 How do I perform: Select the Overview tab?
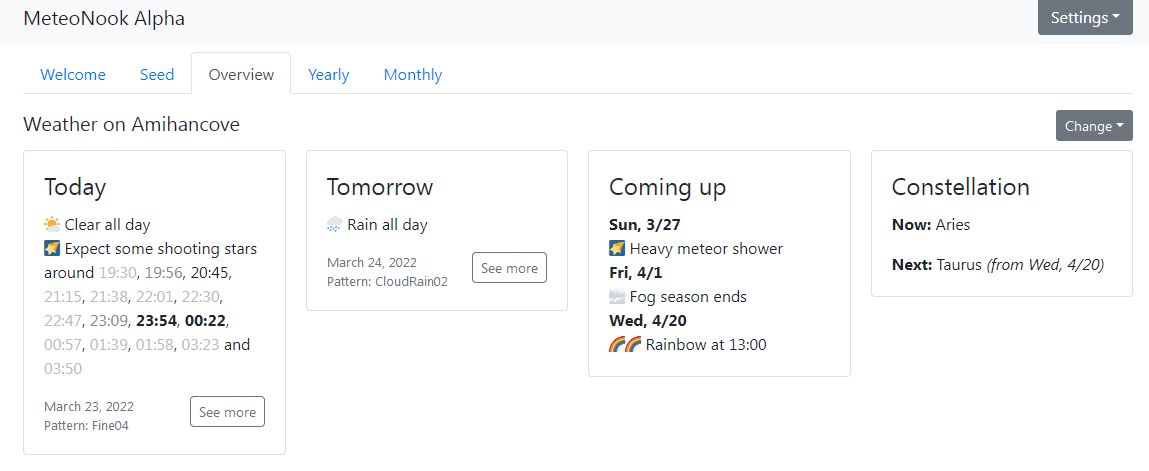[x=241, y=75]
